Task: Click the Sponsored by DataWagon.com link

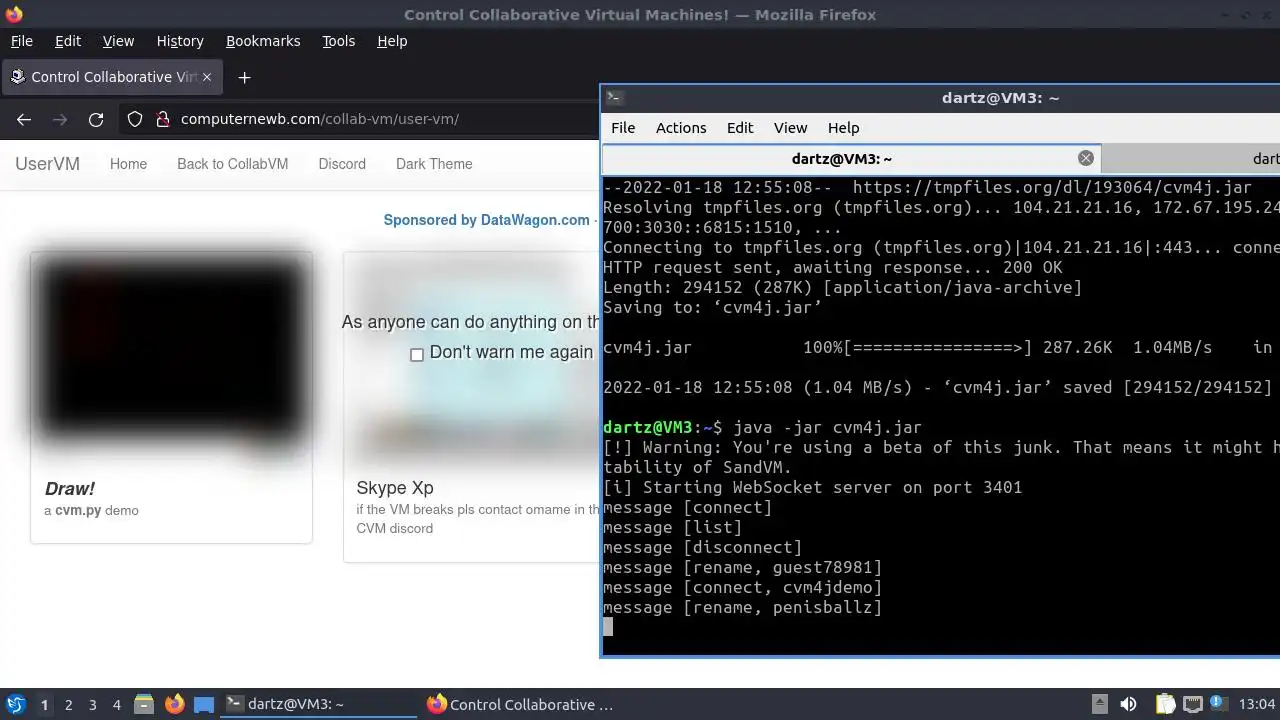Action: (x=487, y=220)
